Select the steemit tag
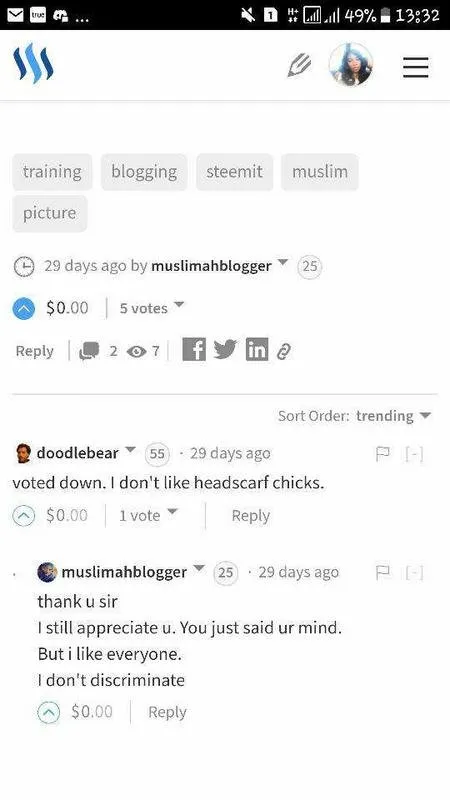The height and width of the screenshot is (800, 450). coord(234,172)
